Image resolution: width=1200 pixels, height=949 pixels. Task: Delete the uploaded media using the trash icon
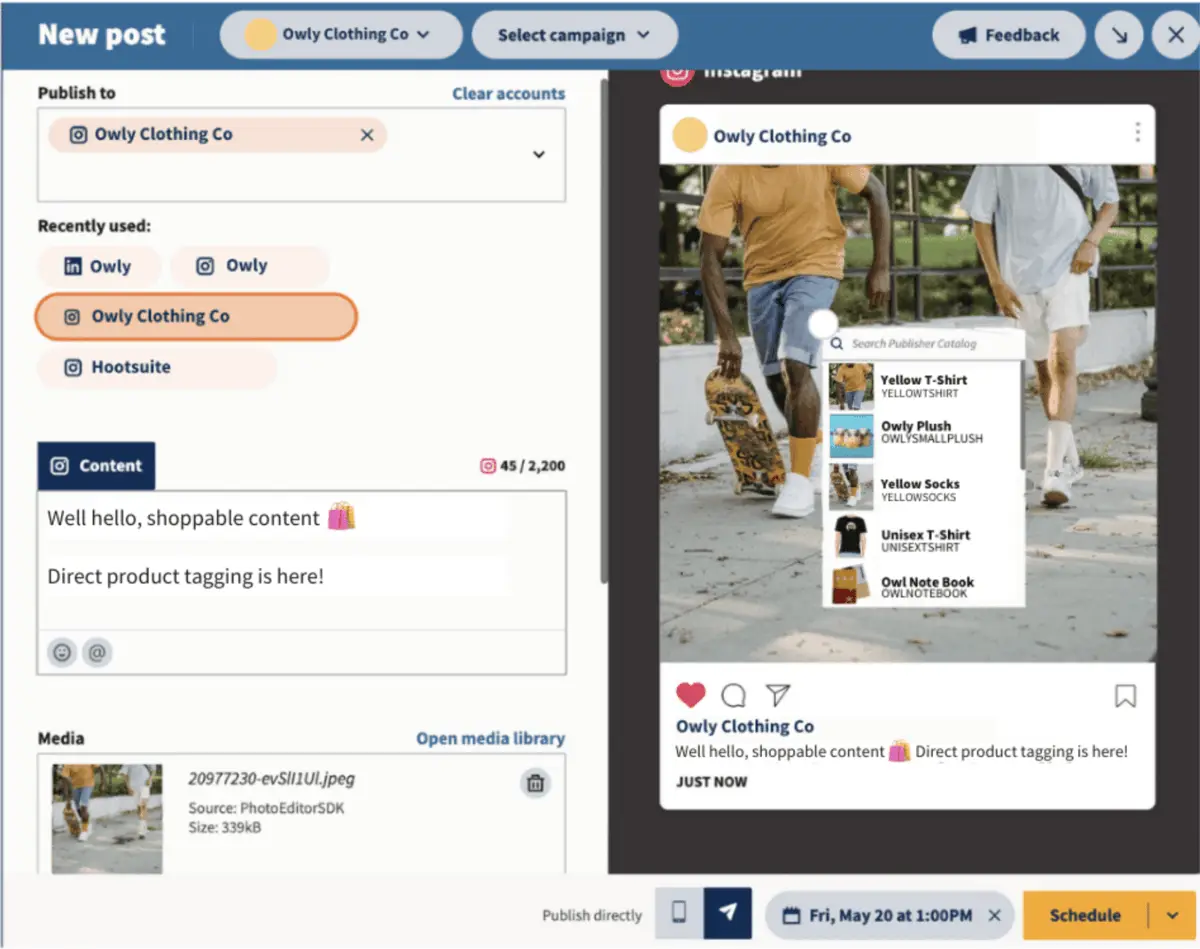(535, 783)
